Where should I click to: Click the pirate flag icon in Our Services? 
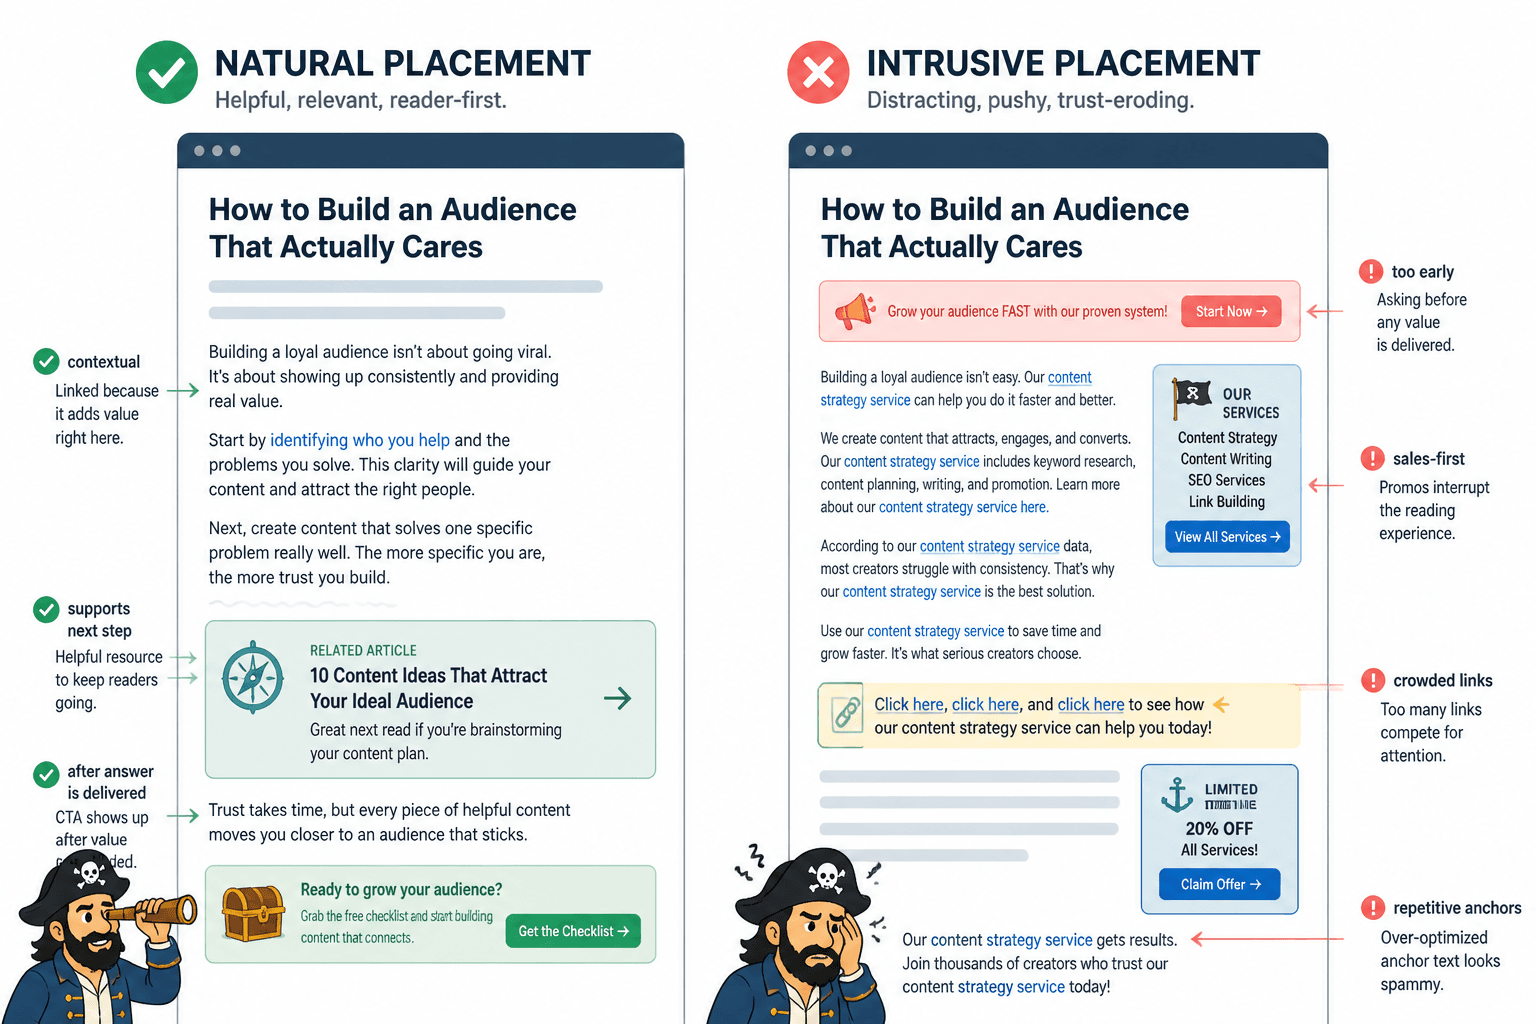(x=1191, y=398)
